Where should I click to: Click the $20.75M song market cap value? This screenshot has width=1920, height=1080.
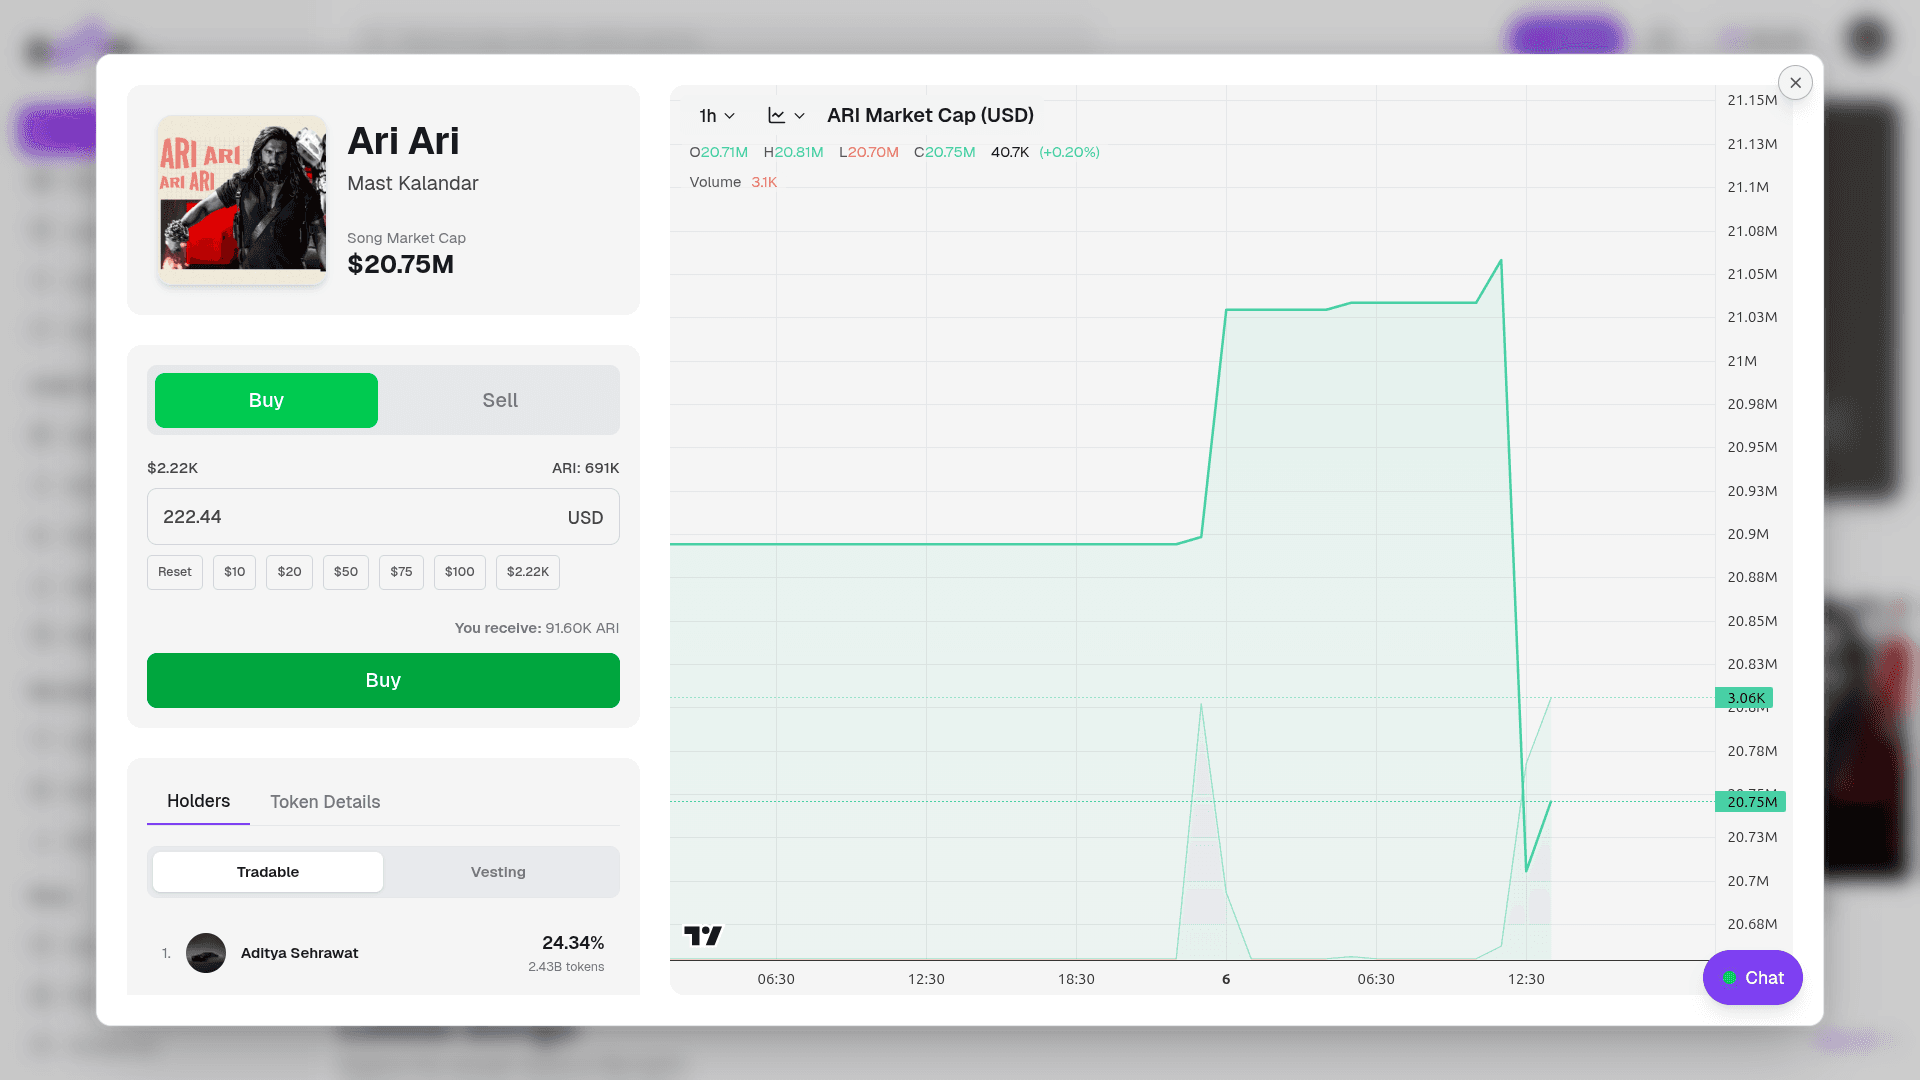click(x=400, y=264)
